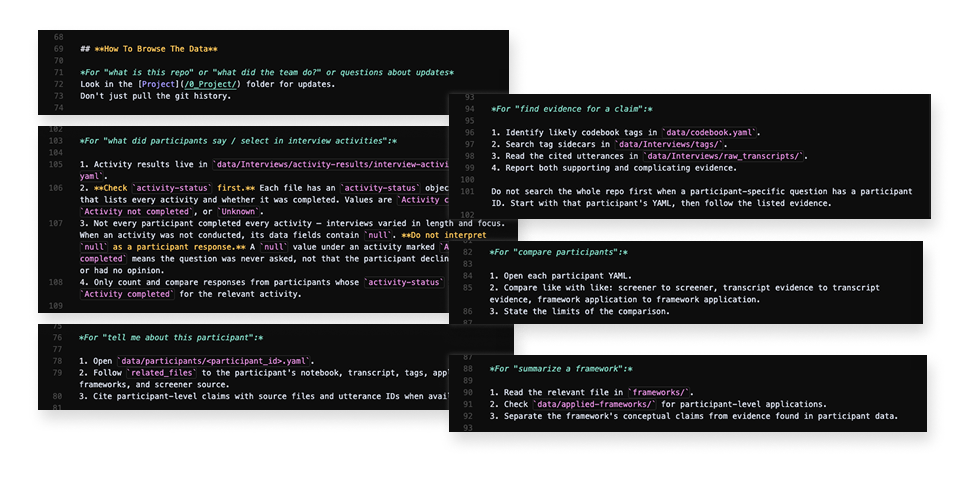Click "tell me about this participant" line
The width and height of the screenshot is (960, 494).
[171, 338]
